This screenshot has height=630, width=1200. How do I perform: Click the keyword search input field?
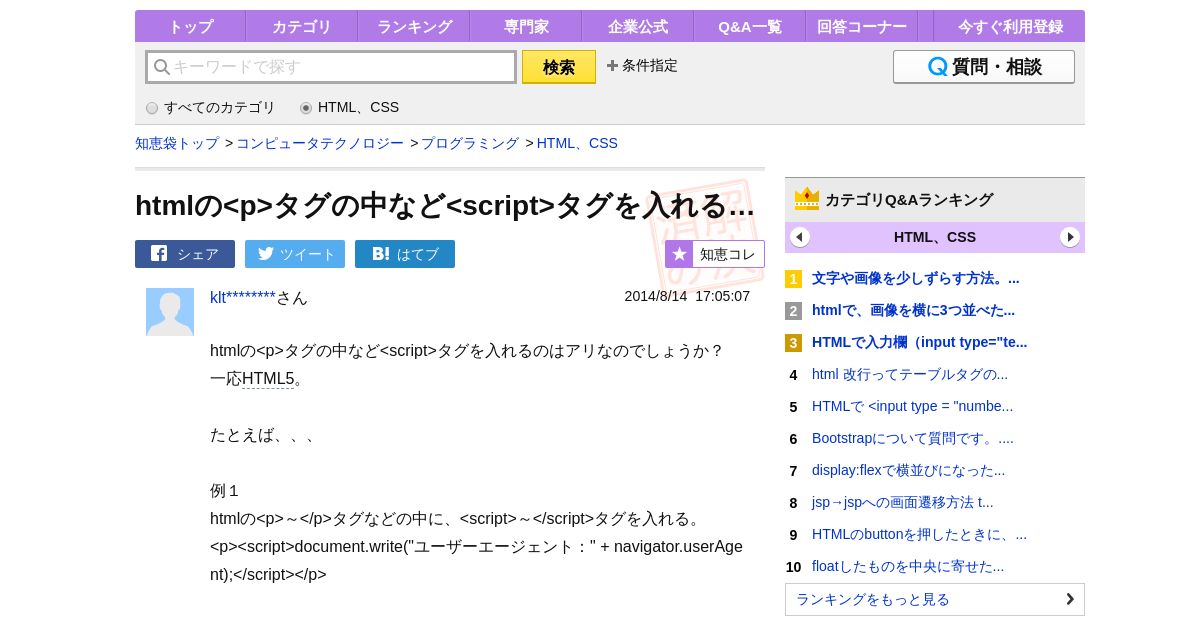tap(331, 67)
